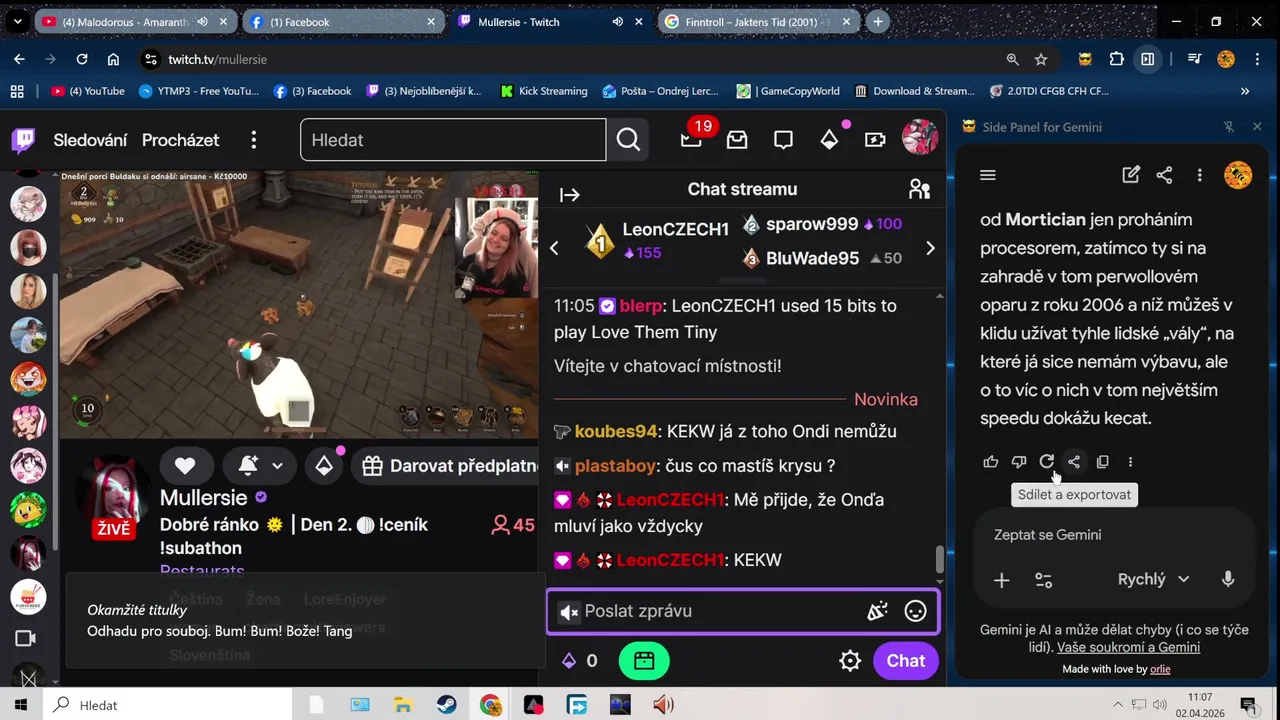Open Twitch notifications inbox with 19 badge
This screenshot has height=720, width=1280.
[x=692, y=140]
